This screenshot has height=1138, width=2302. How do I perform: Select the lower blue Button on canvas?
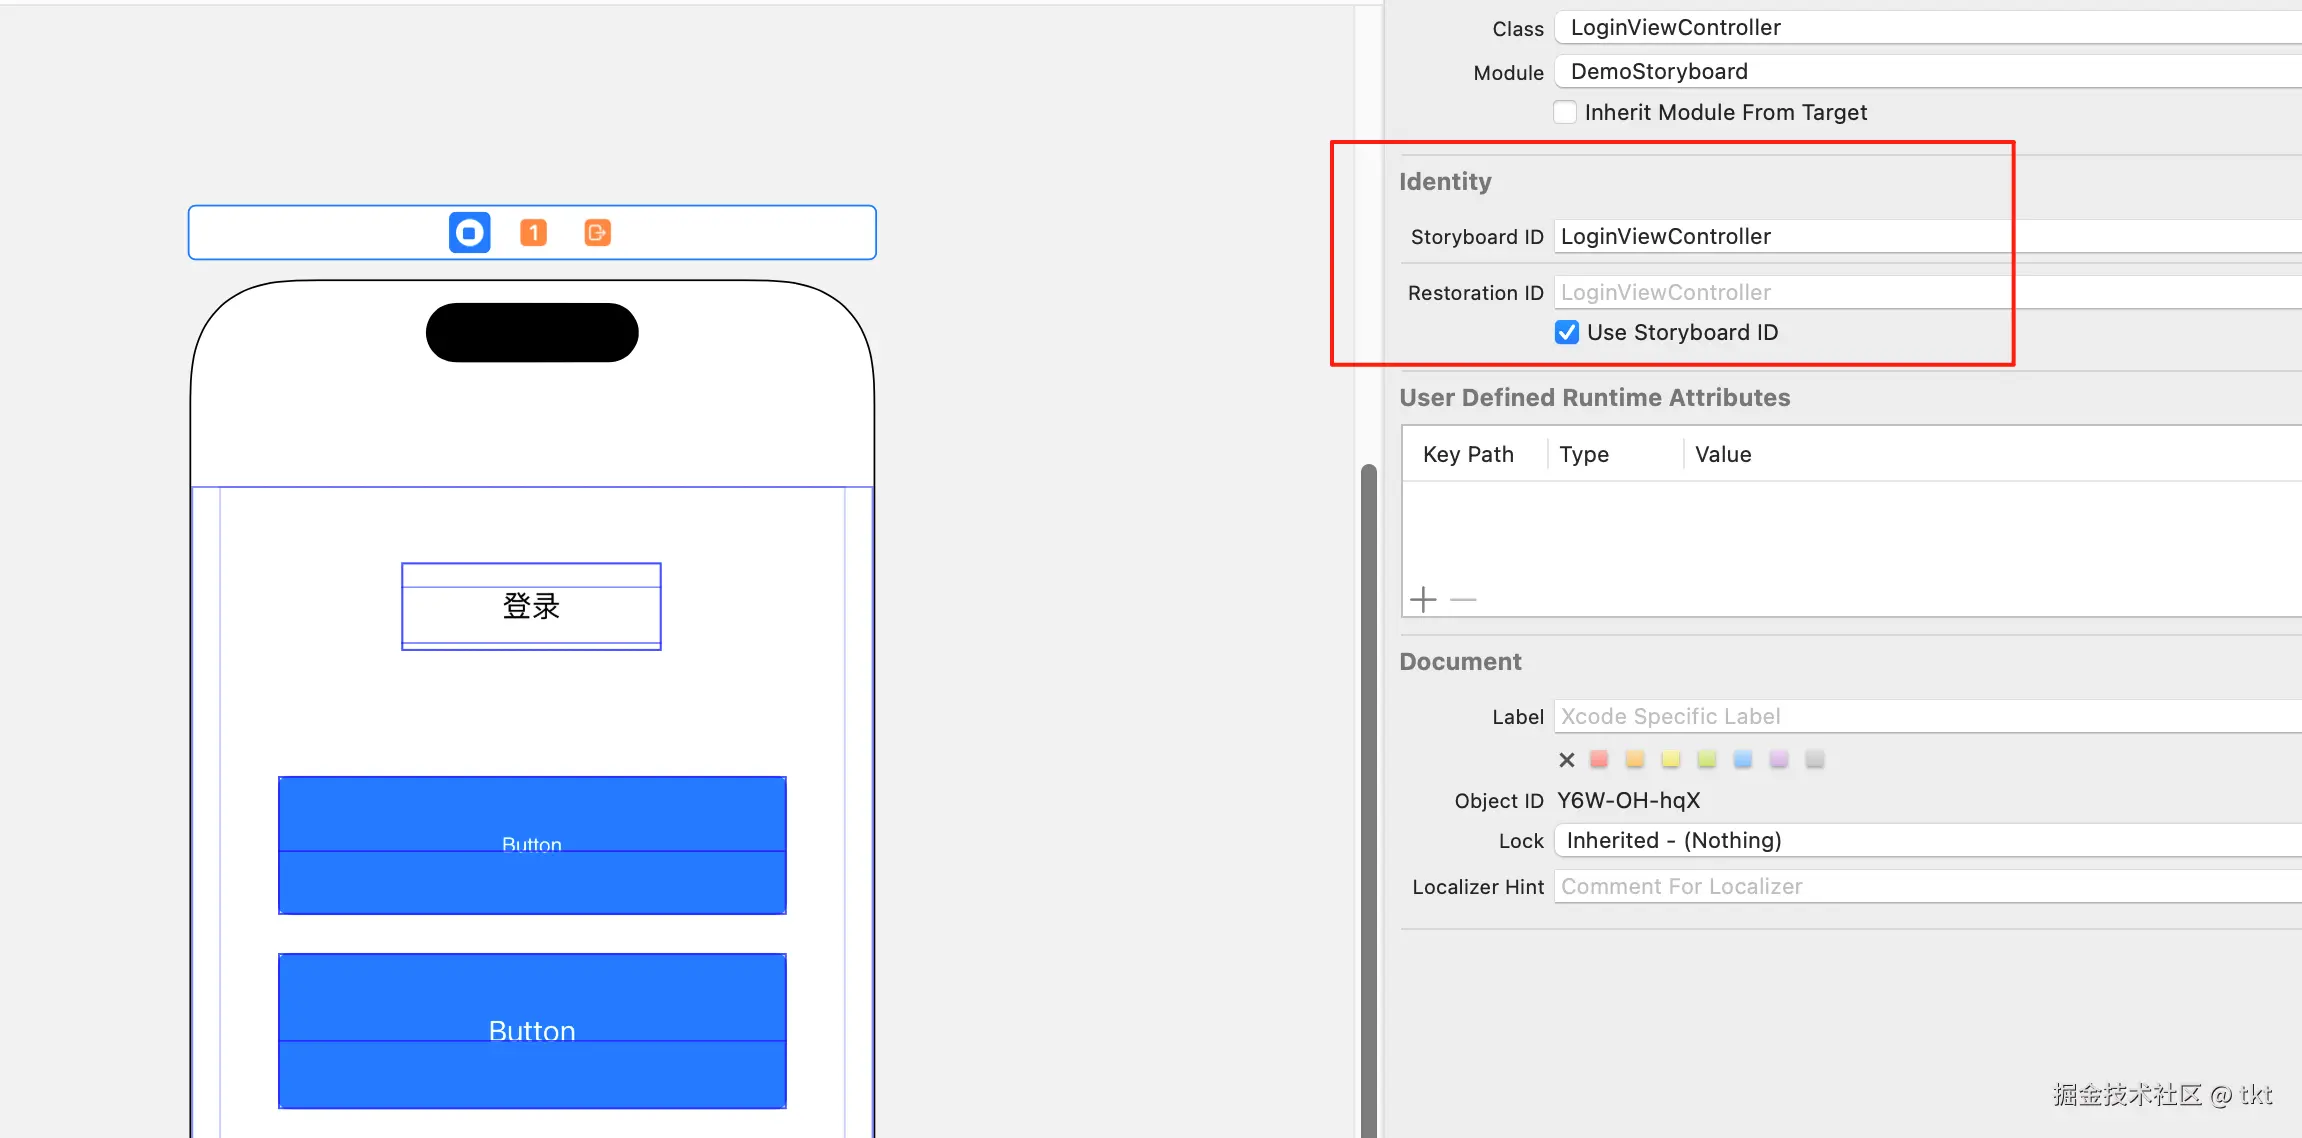coord(532,1030)
